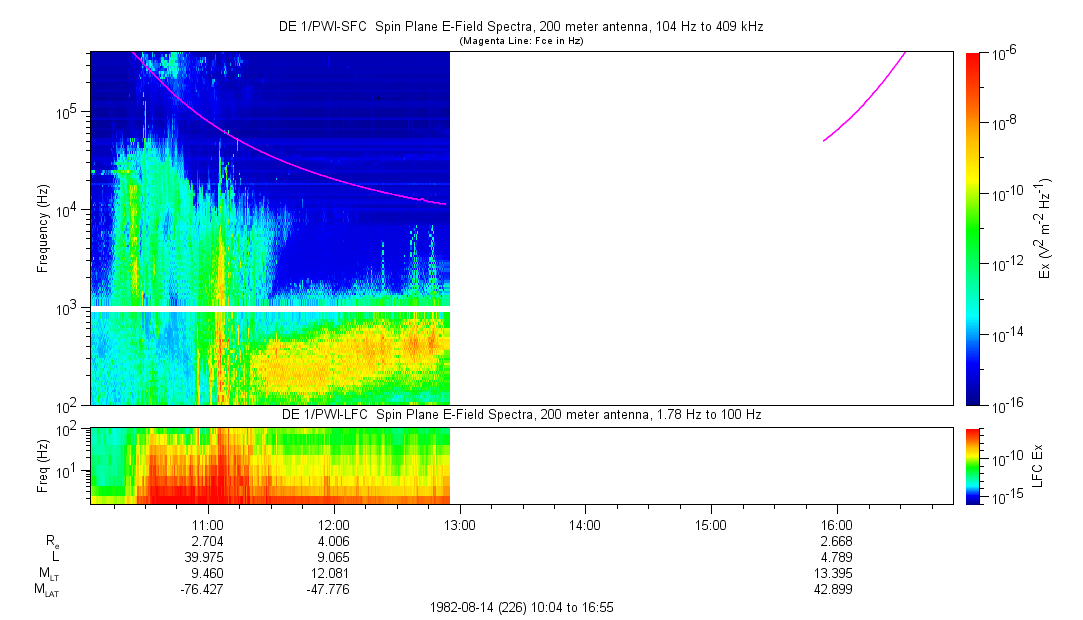
Task: Select the 13:00 time tick label
Action: point(459,524)
